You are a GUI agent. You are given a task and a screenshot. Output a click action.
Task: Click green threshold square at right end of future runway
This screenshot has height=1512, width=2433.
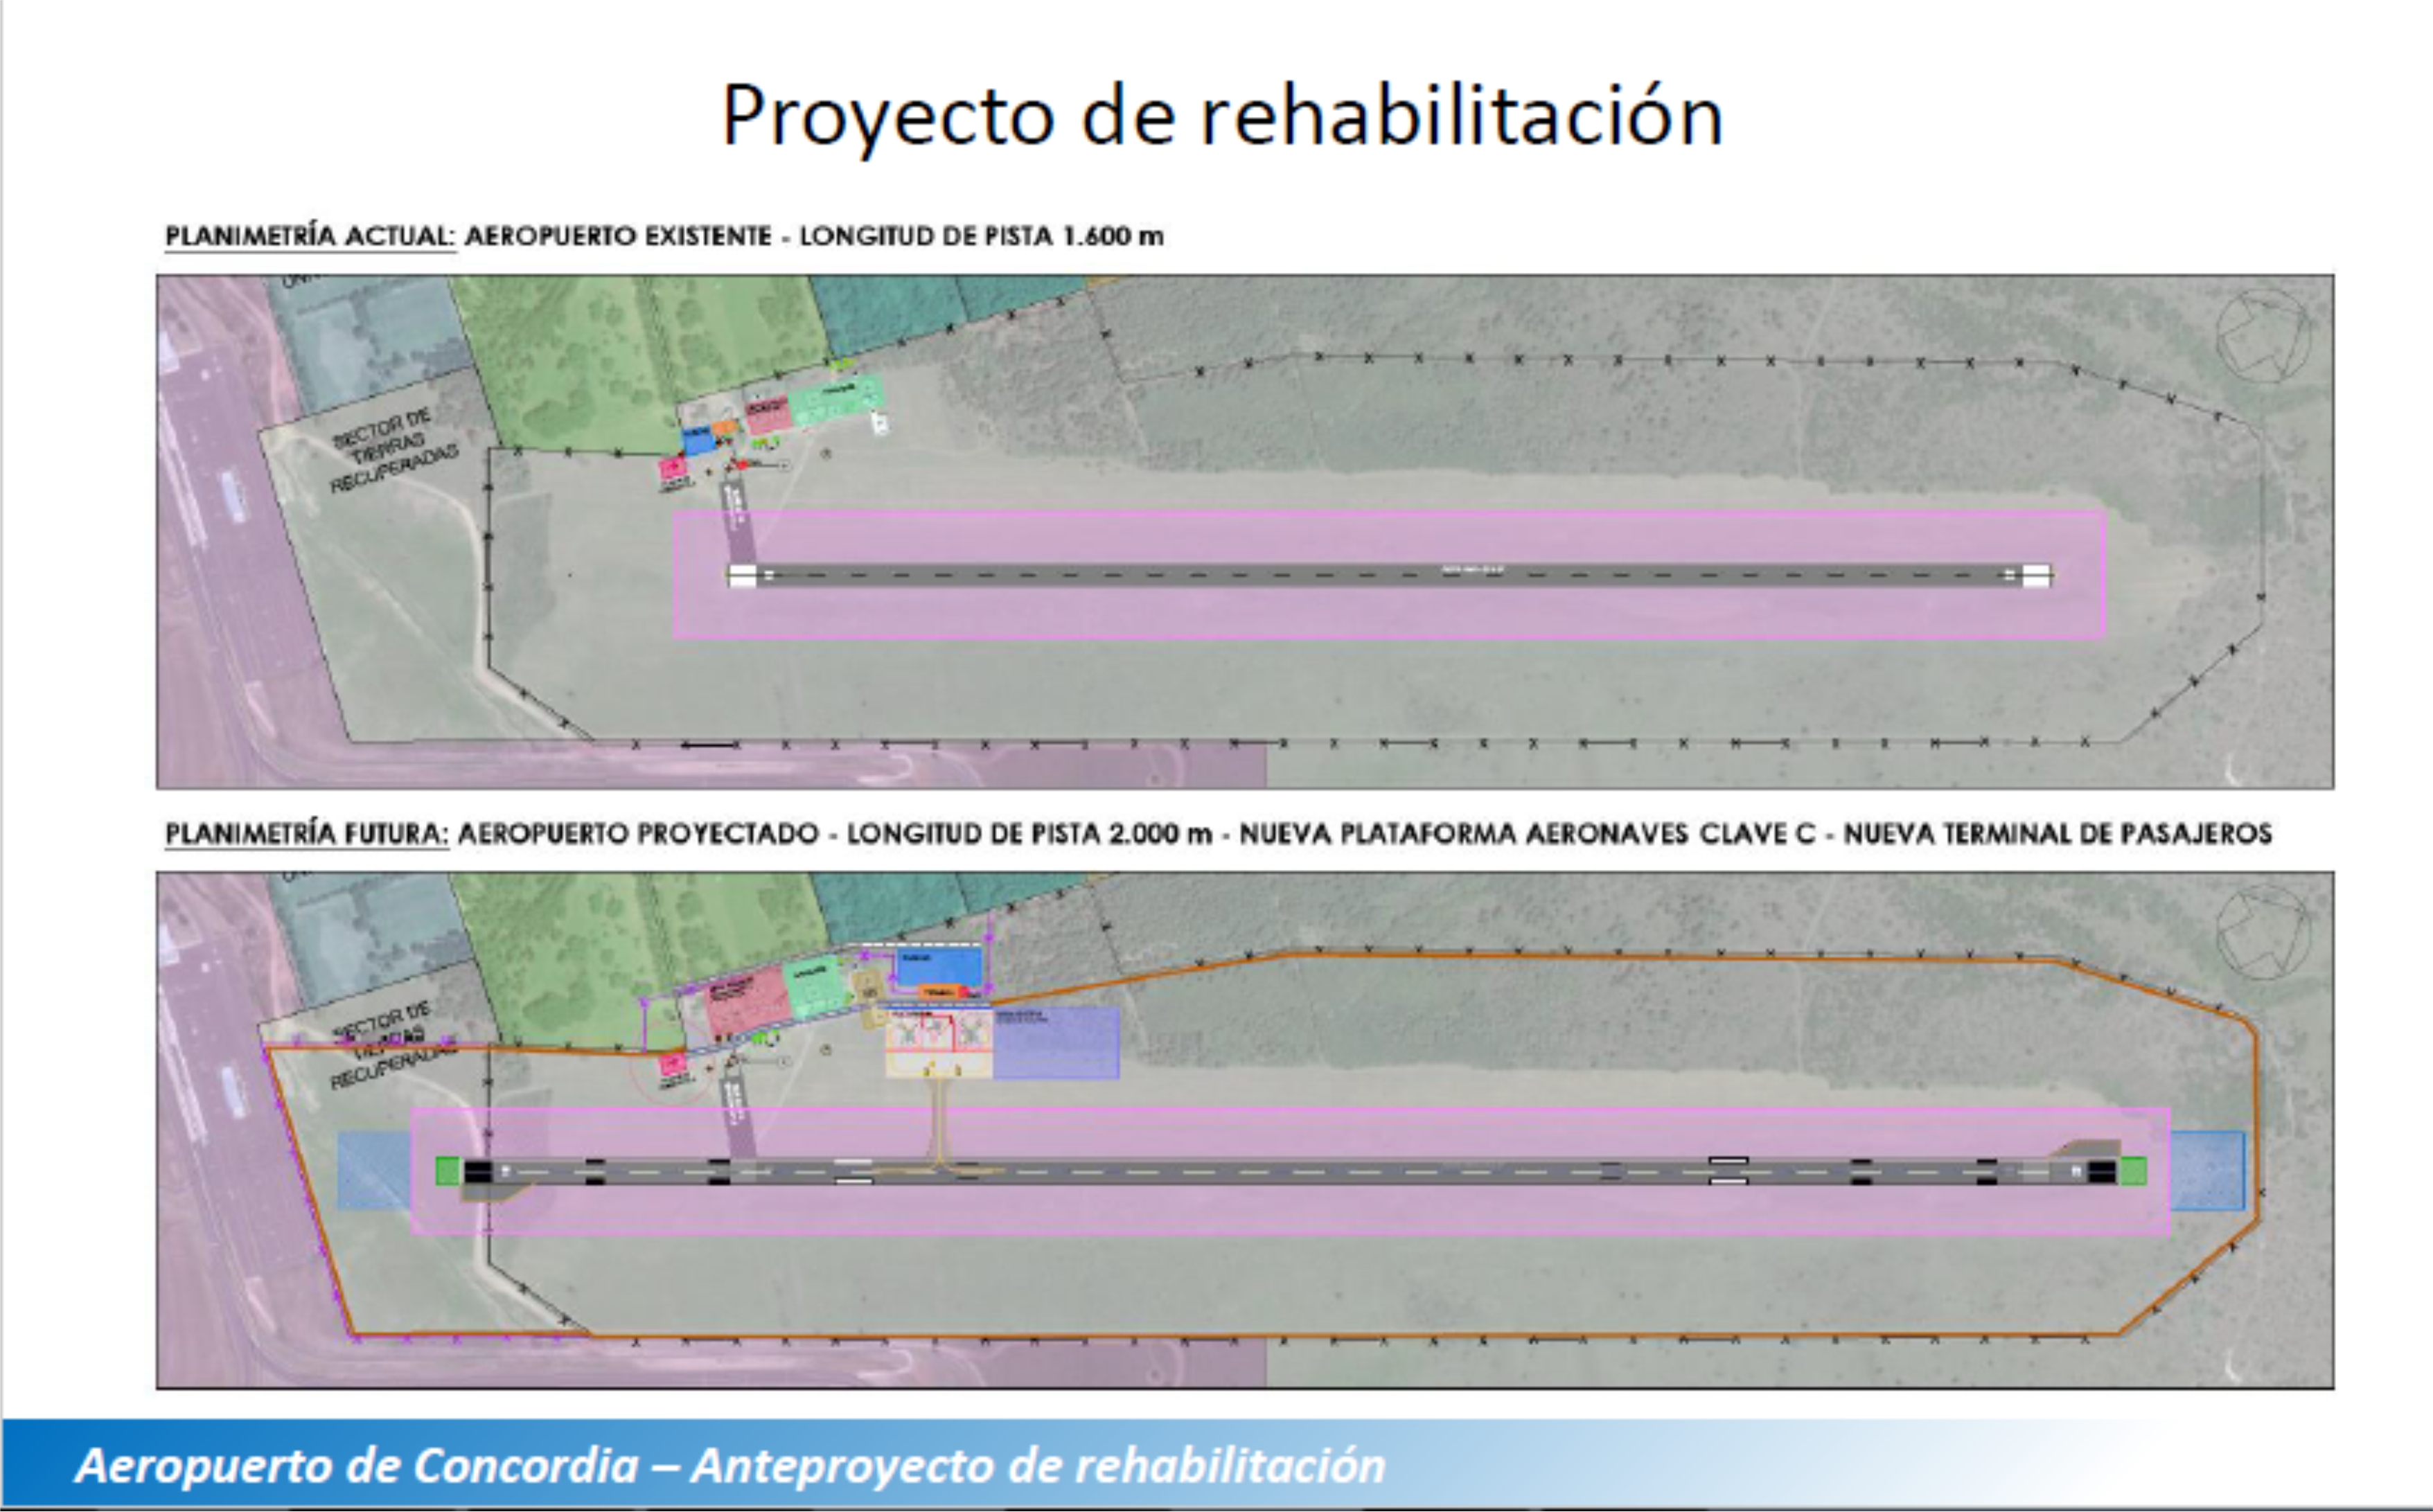2133,1171
